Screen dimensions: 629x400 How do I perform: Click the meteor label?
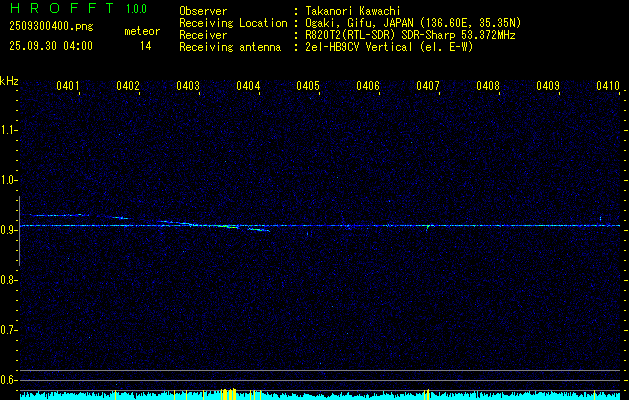pos(141,31)
